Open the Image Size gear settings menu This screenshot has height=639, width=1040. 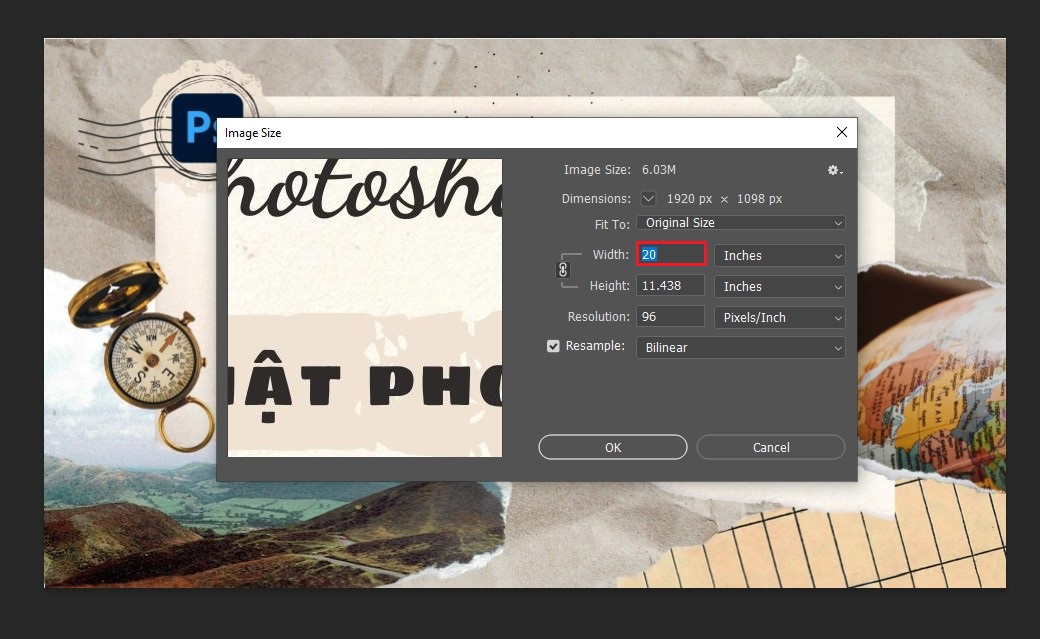click(x=834, y=171)
